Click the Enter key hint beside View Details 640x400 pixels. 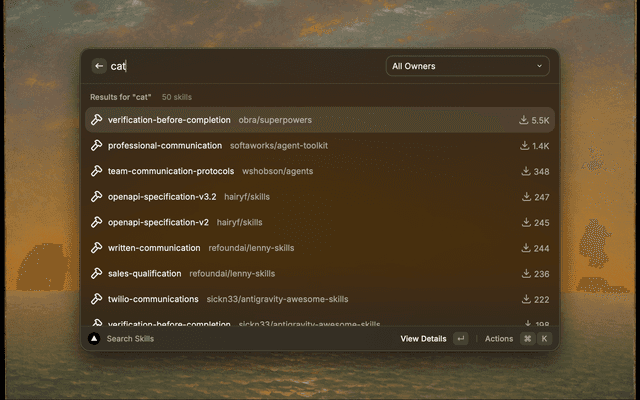[x=460, y=339]
